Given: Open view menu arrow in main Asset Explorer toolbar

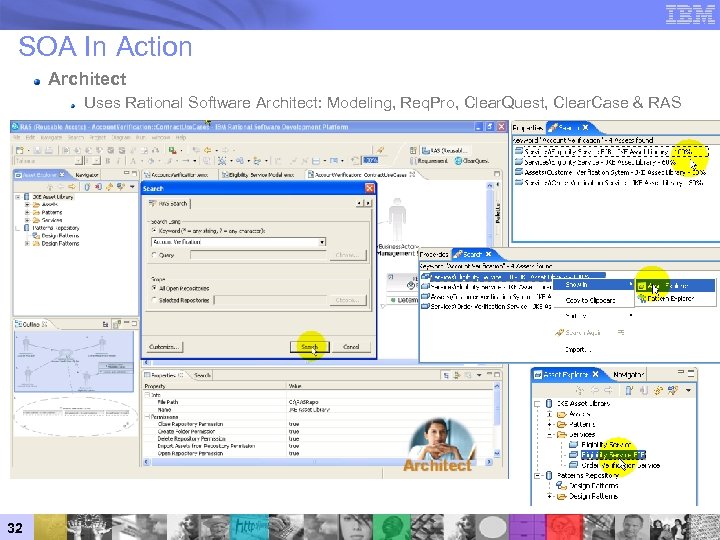Looking at the screenshot, I should (x=132, y=186).
